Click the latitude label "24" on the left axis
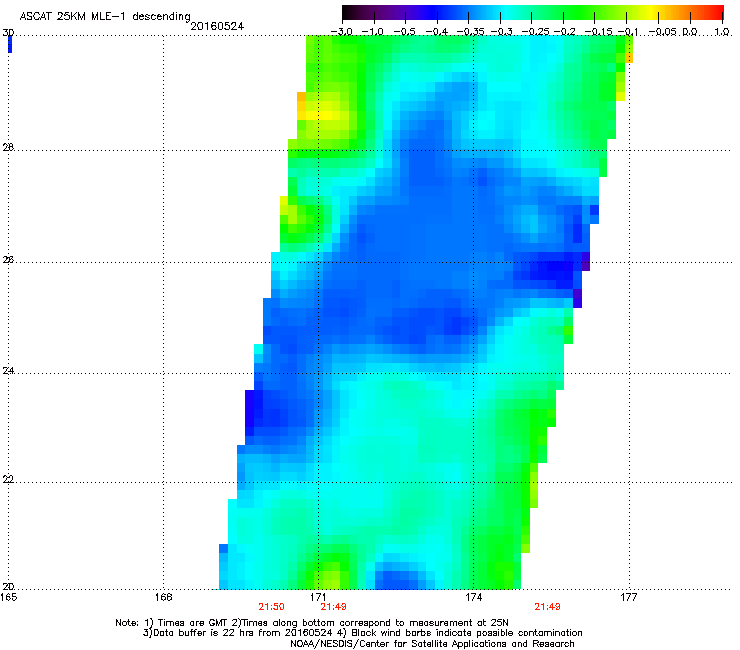Image resolution: width=740 pixels, height=650 pixels. coord(8,371)
